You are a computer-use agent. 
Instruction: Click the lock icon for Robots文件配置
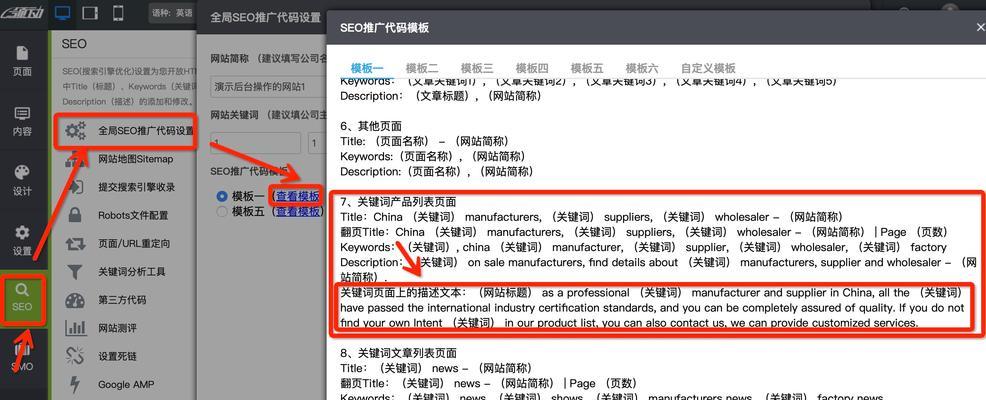[x=75, y=215]
